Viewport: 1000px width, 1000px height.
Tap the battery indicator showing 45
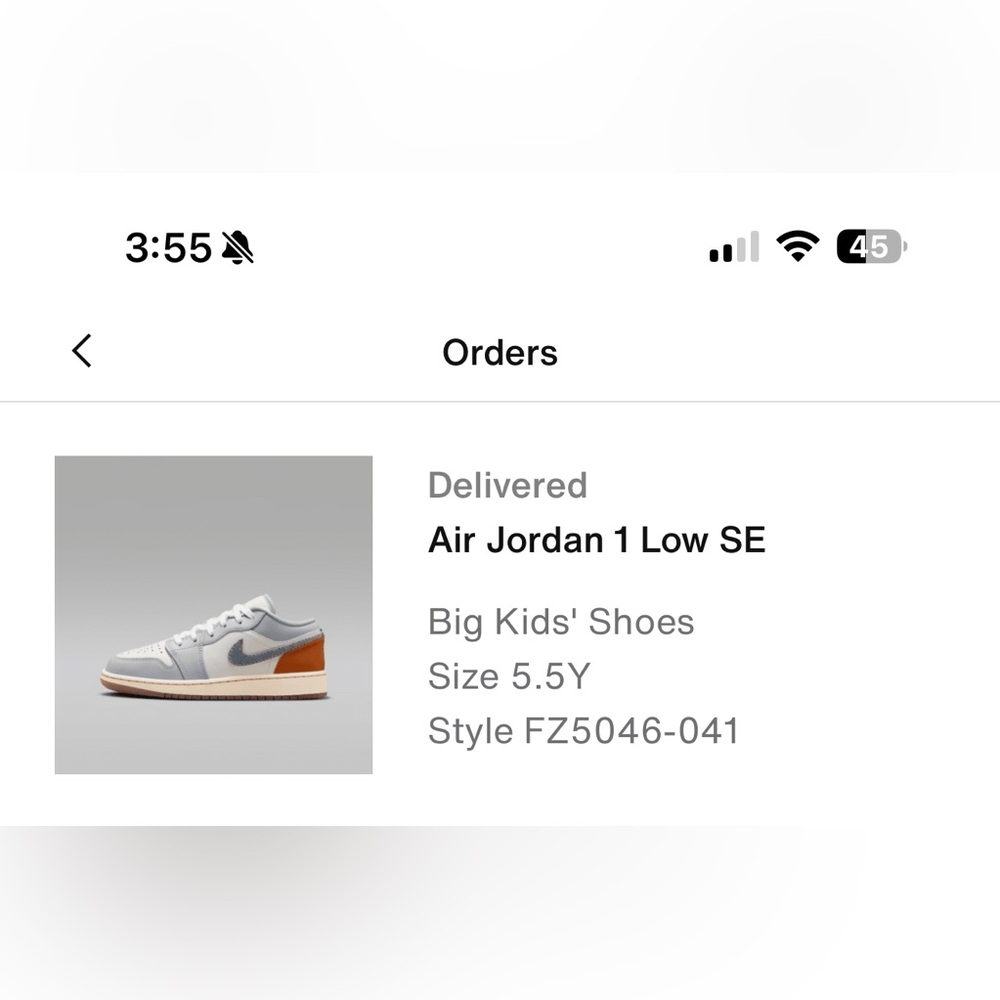pos(872,246)
